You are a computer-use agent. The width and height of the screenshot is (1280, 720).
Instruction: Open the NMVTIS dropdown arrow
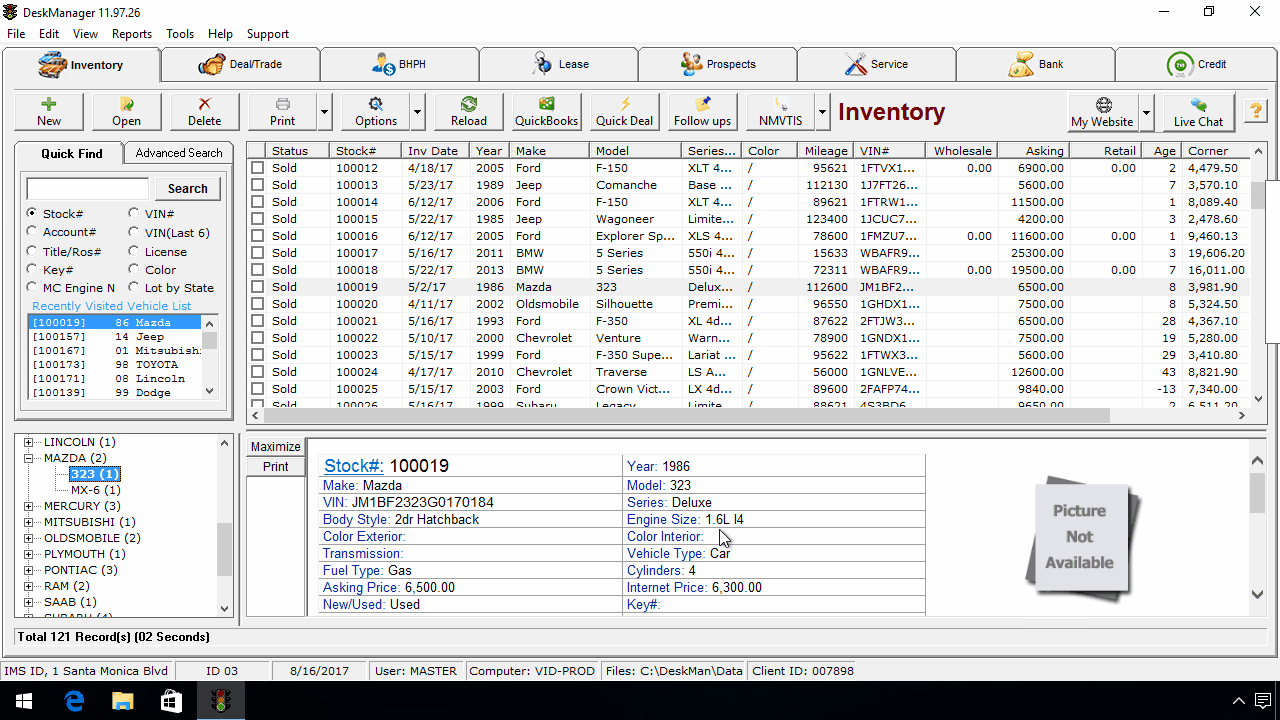pyautogui.click(x=823, y=112)
